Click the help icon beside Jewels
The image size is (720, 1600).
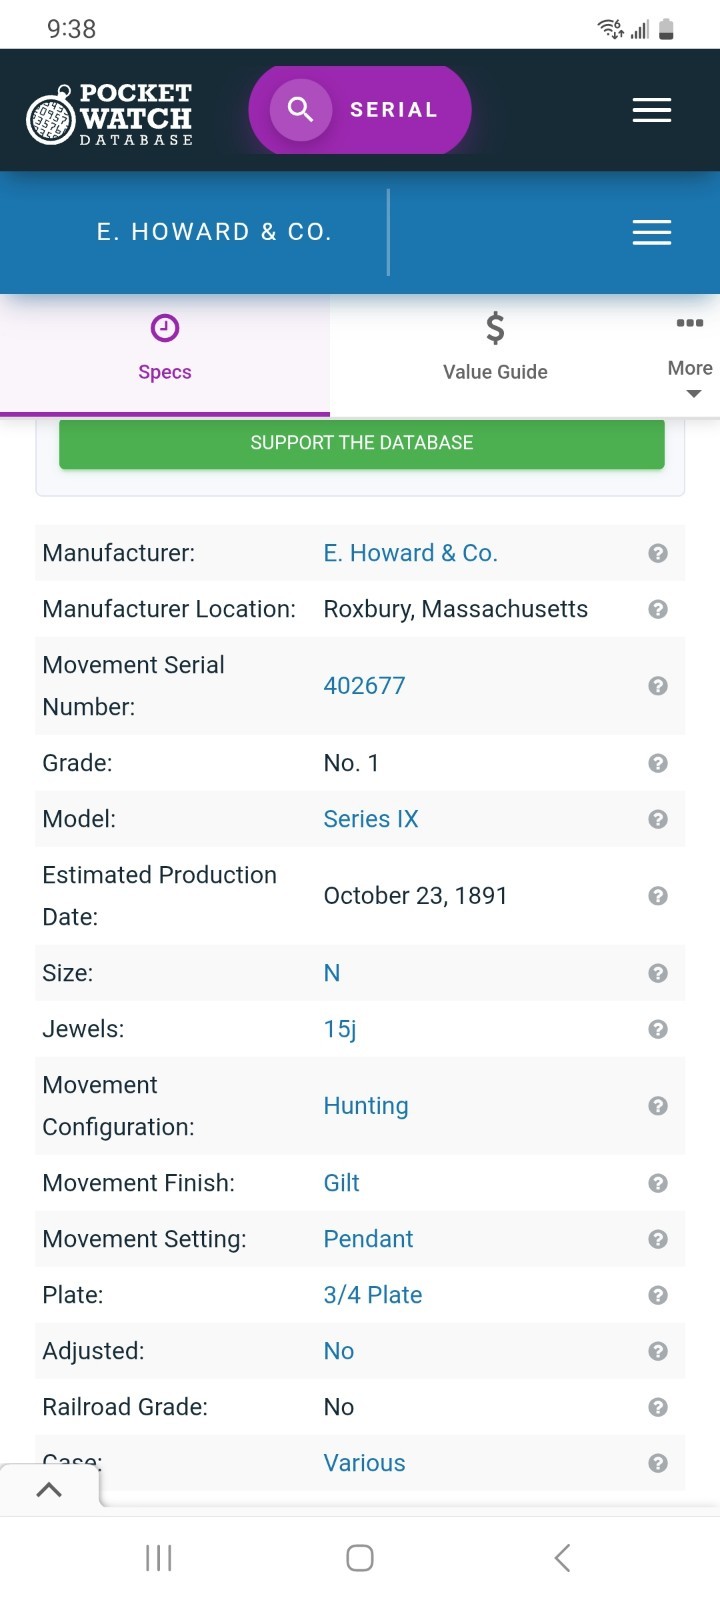(657, 1029)
